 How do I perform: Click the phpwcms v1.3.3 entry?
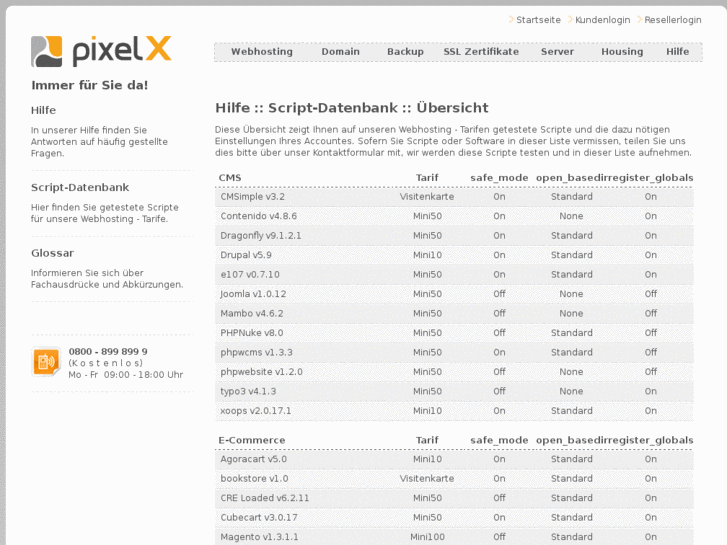[256, 353]
